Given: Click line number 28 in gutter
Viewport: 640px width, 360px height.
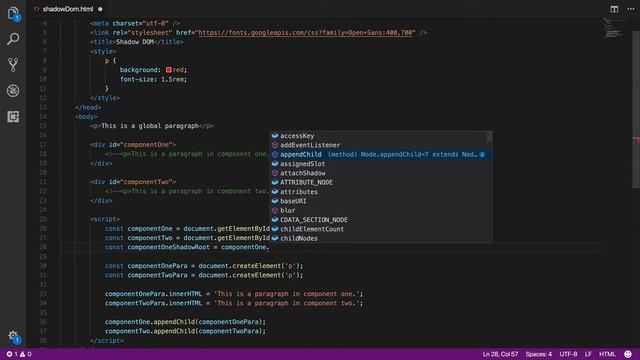Looking at the screenshot, I should tap(43, 247).
